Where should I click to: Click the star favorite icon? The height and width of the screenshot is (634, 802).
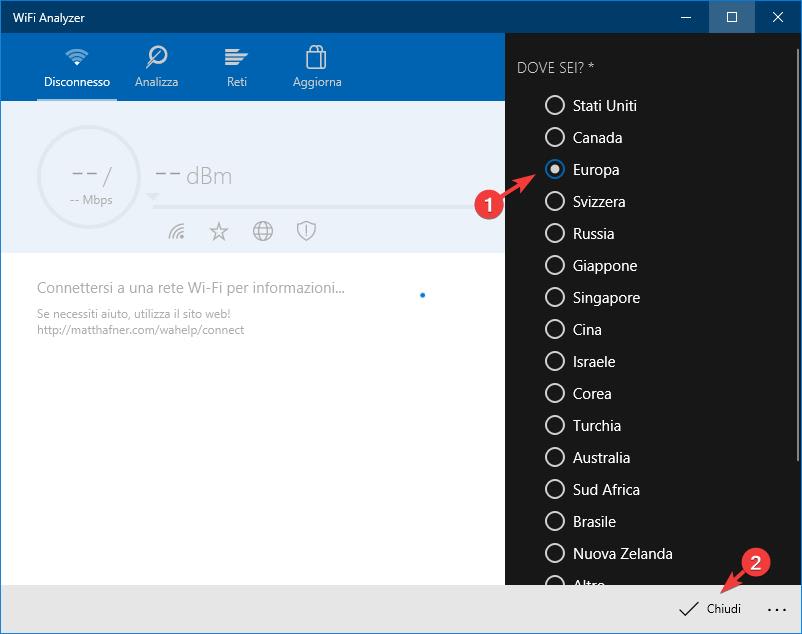click(x=219, y=232)
